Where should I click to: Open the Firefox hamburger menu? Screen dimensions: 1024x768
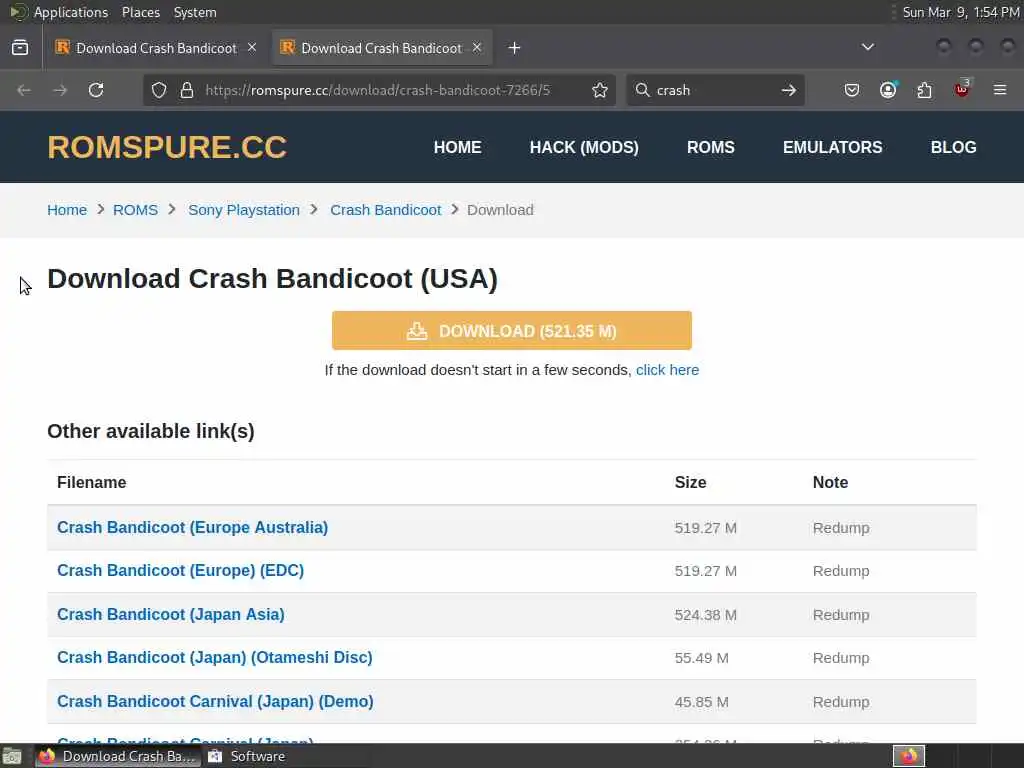coord(1000,90)
